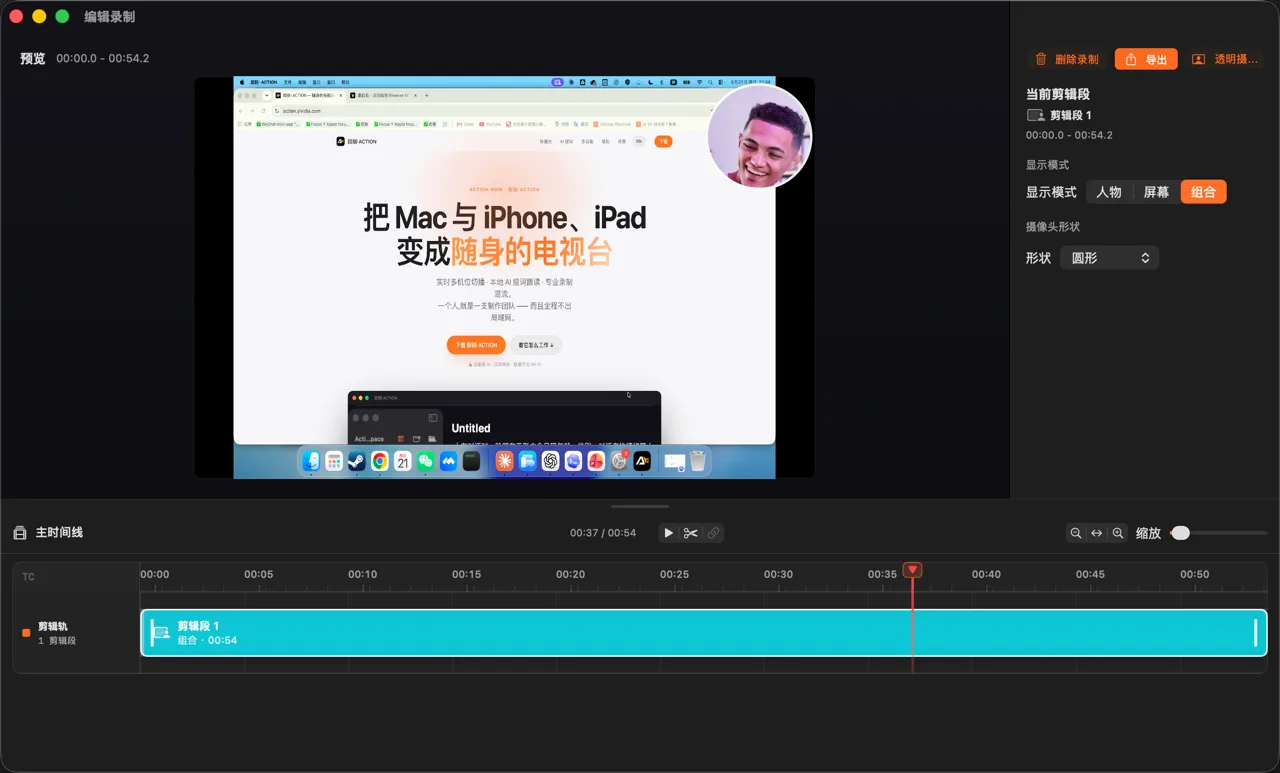Screen dimensions: 1280x773
Task: Click the panel divider handle above the timeline
Action: click(x=640, y=506)
